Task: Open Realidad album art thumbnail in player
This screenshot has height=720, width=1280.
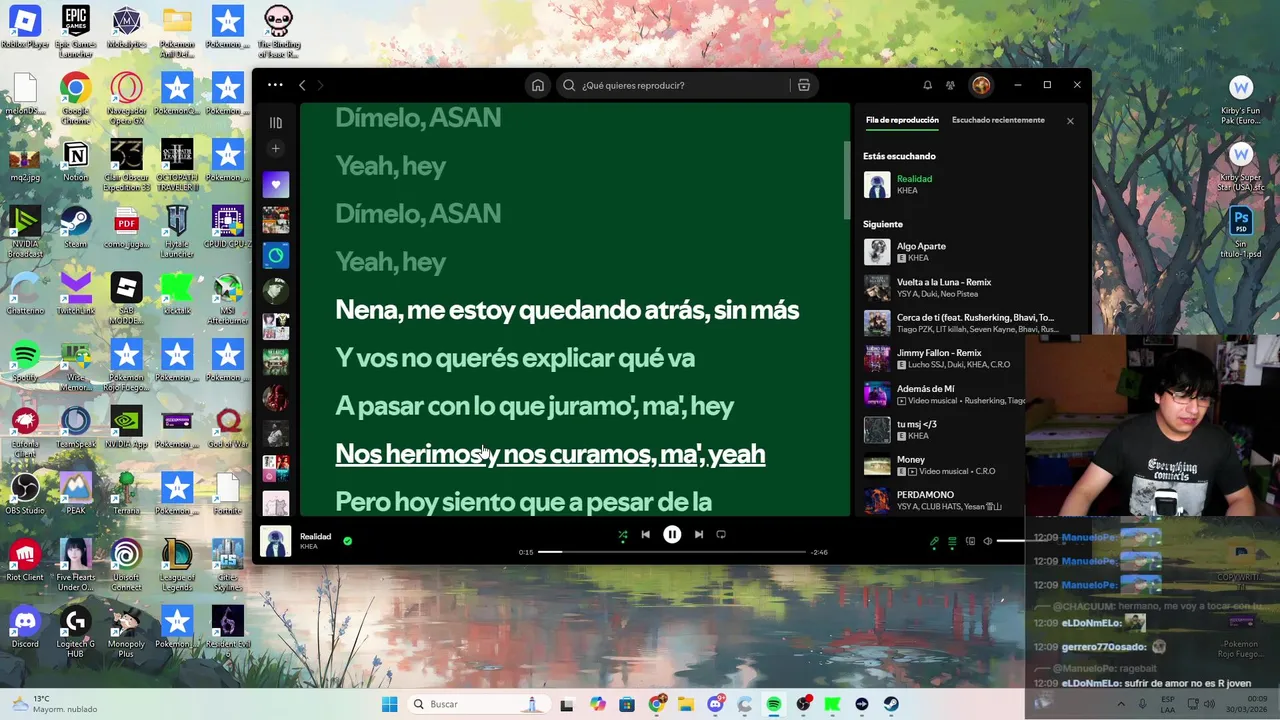Action: (275, 541)
